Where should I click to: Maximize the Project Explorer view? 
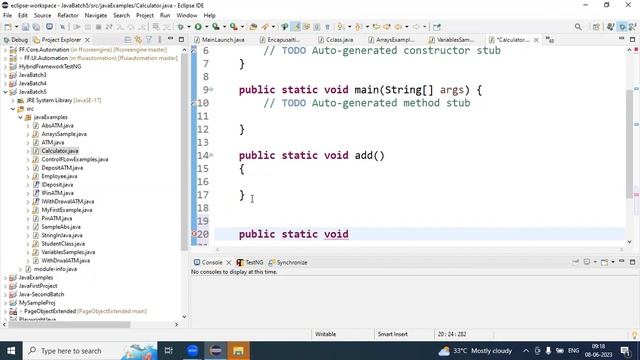(x=181, y=40)
